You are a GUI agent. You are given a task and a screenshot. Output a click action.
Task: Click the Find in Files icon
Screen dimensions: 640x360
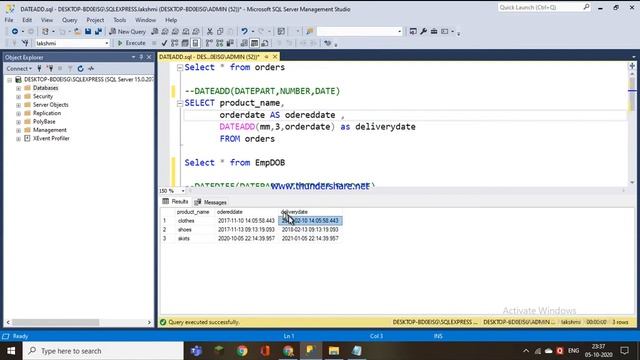309,31
